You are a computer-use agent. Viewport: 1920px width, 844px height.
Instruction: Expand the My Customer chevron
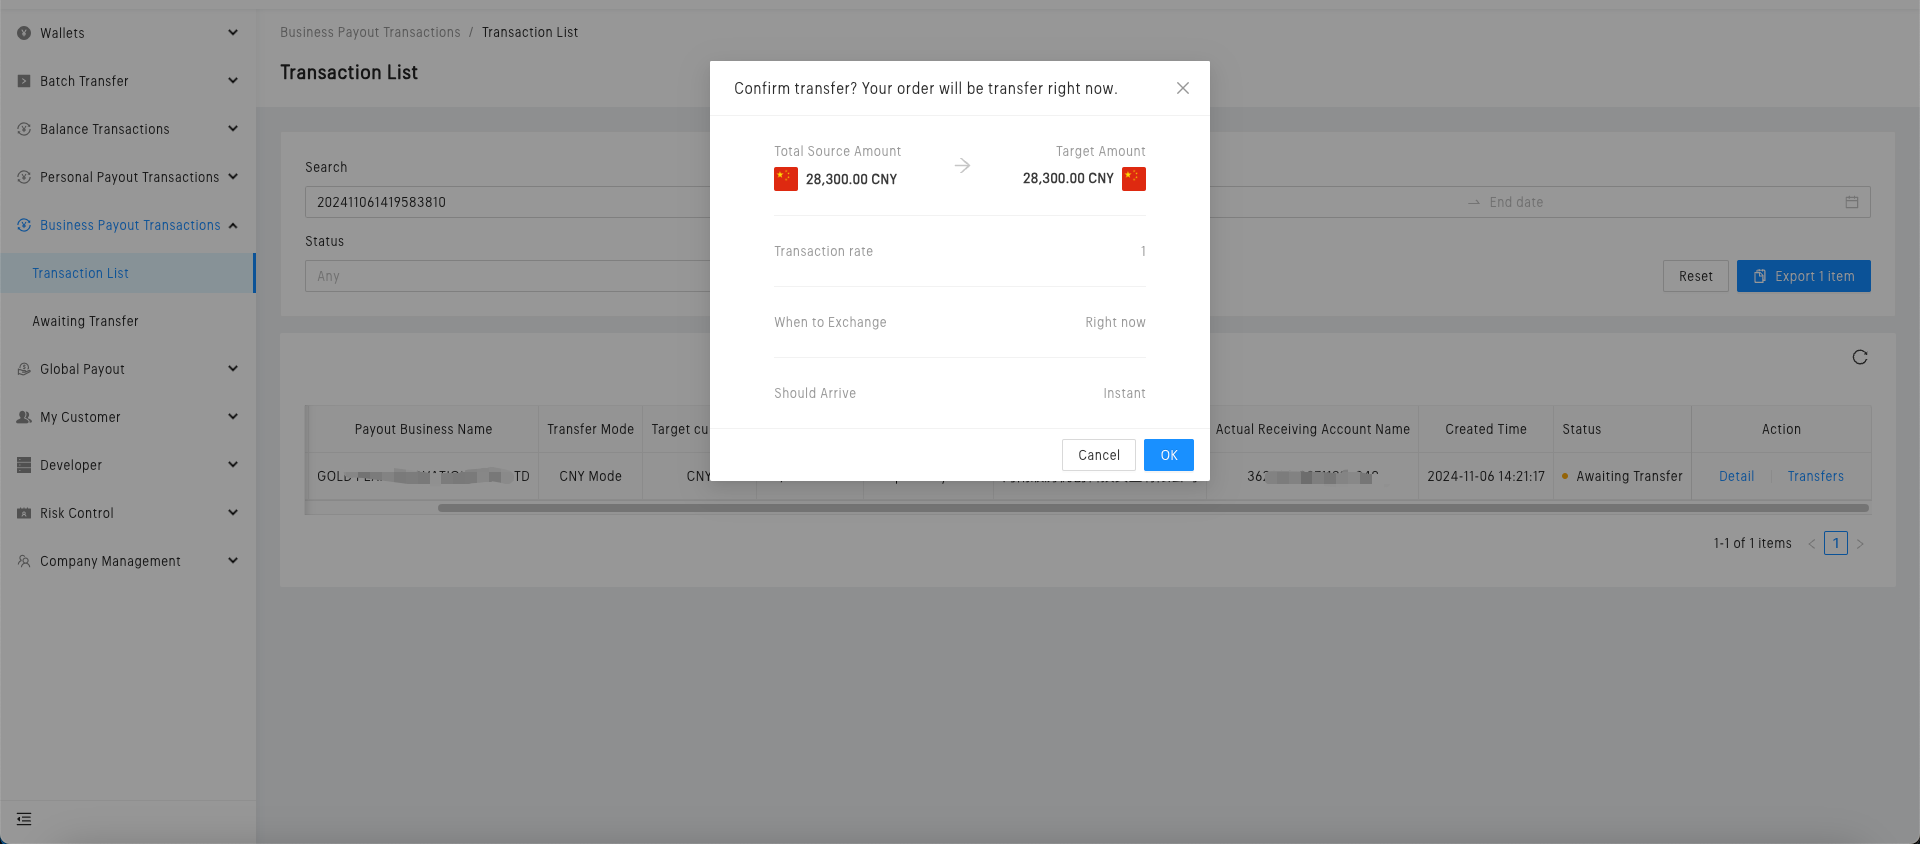click(x=233, y=417)
